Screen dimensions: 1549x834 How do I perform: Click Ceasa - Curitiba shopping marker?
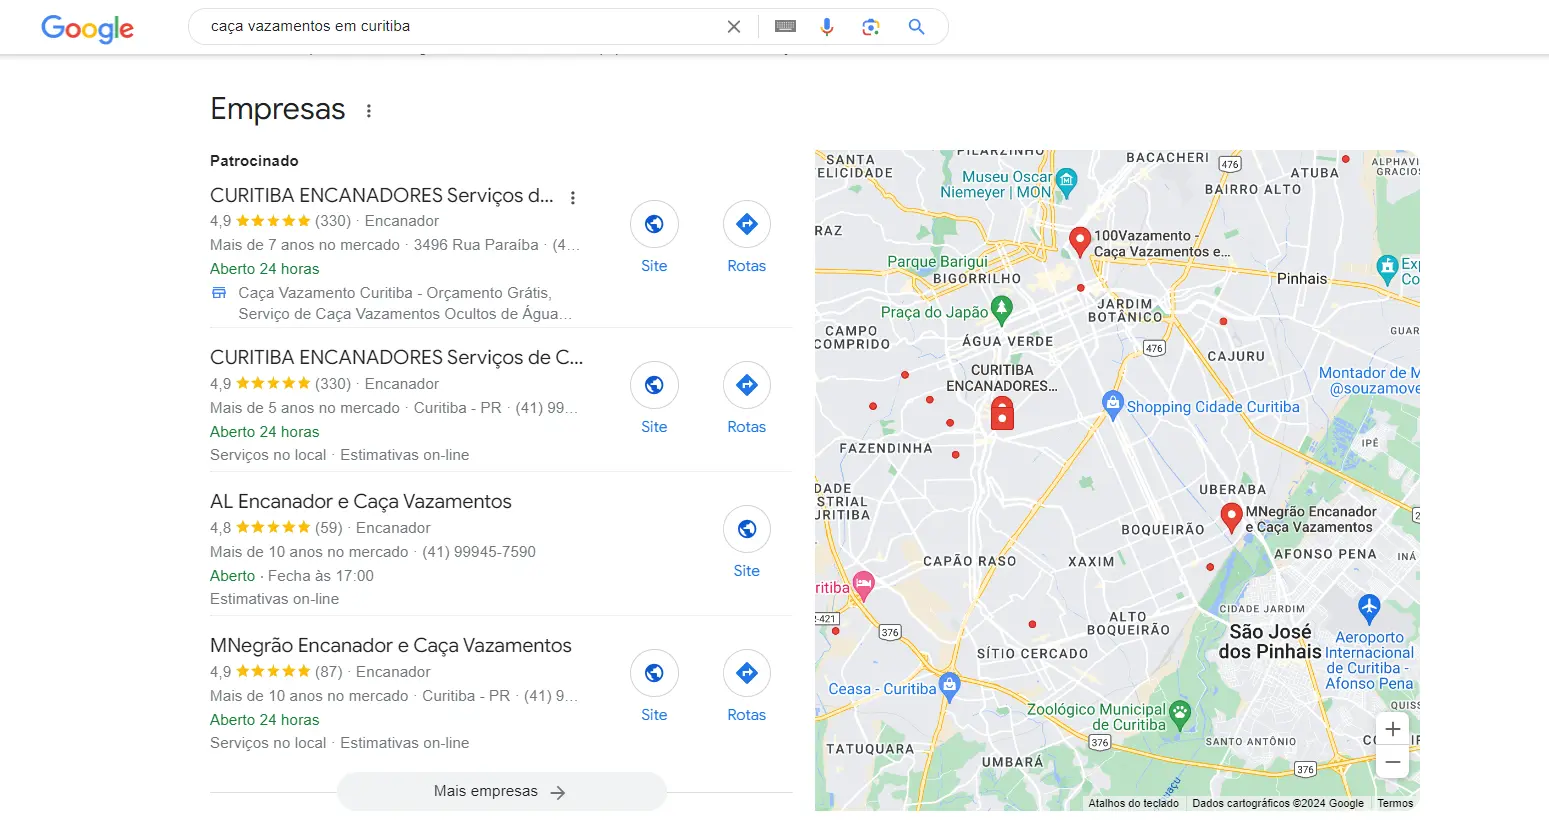pos(950,686)
